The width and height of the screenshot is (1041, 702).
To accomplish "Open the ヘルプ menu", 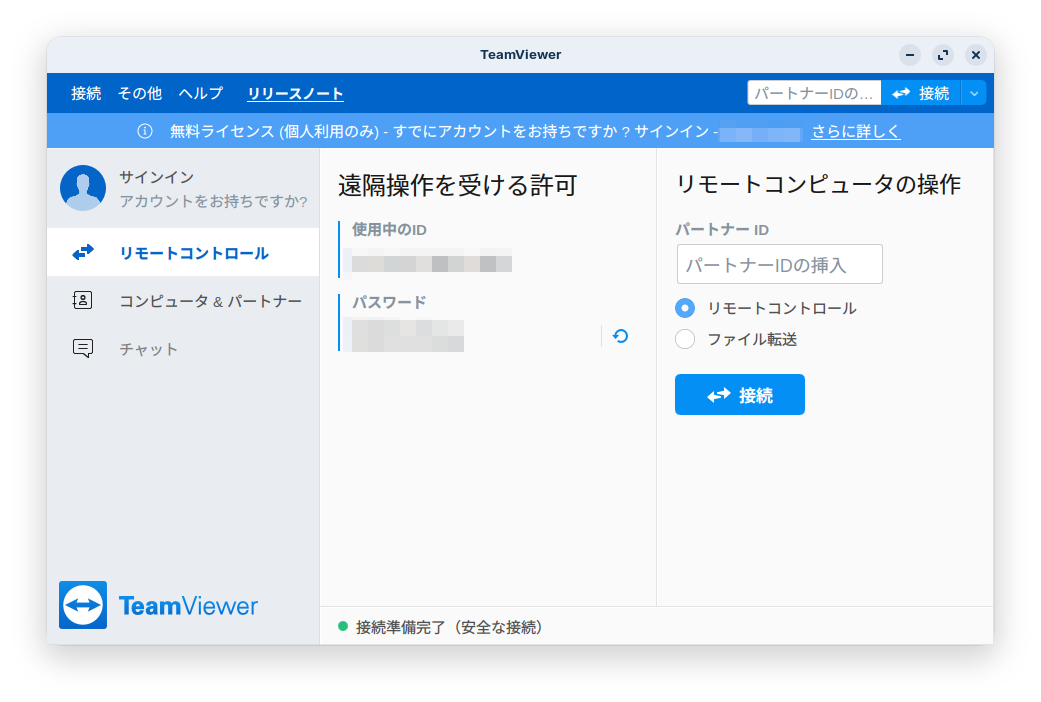I will pyautogui.click(x=201, y=94).
